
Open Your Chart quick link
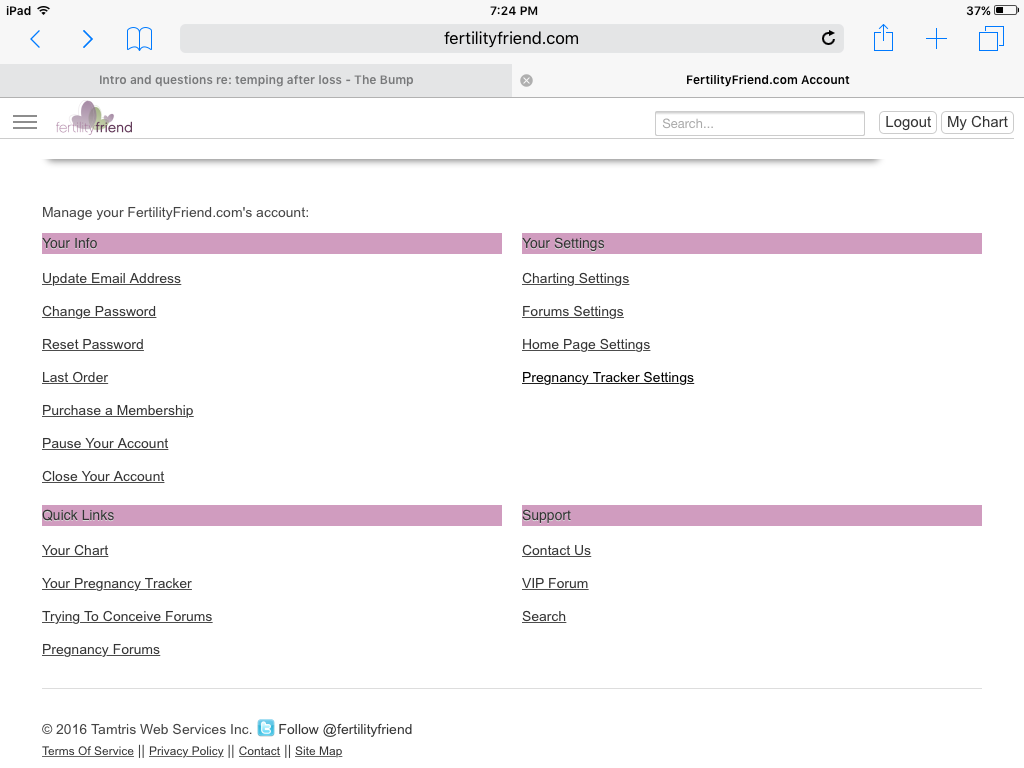(x=75, y=551)
